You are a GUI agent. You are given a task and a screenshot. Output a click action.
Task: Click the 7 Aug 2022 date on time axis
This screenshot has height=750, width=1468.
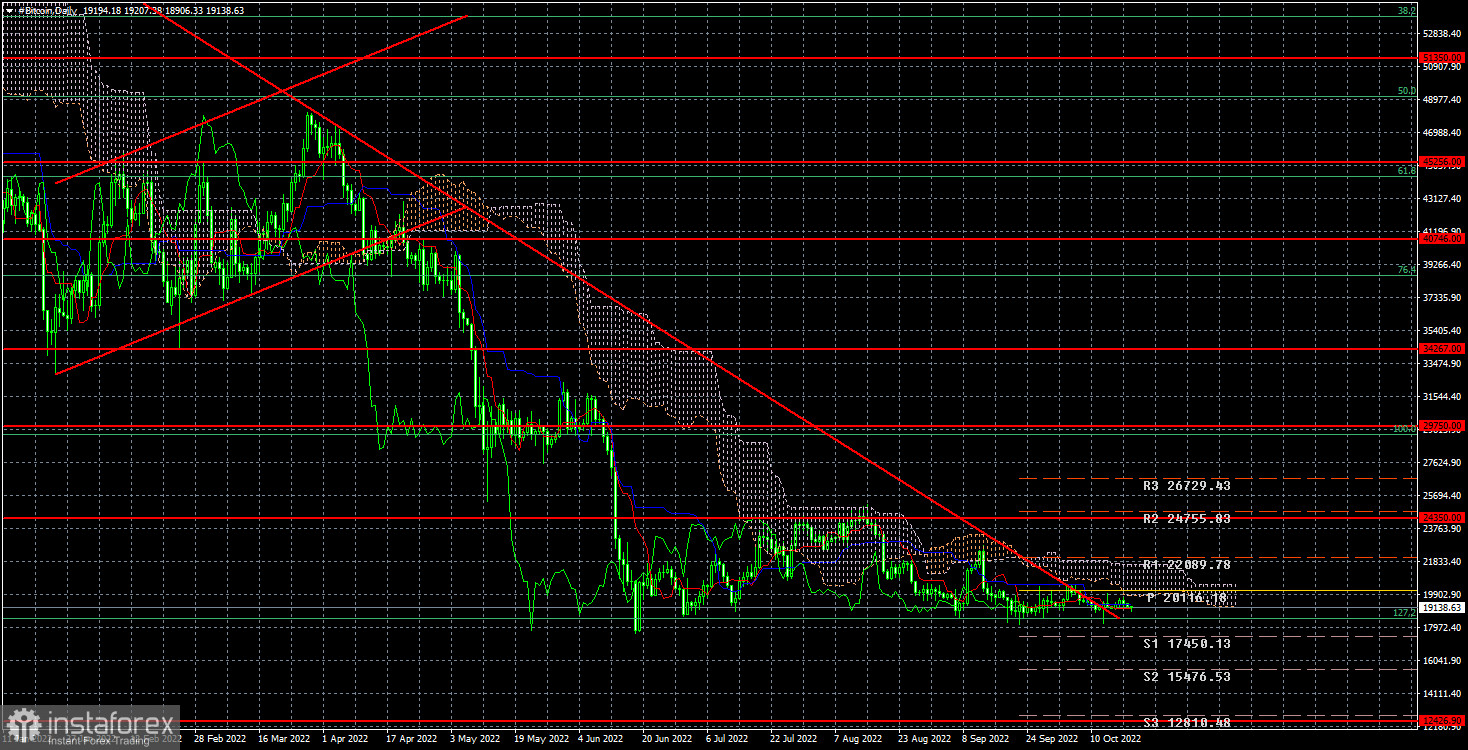click(860, 740)
